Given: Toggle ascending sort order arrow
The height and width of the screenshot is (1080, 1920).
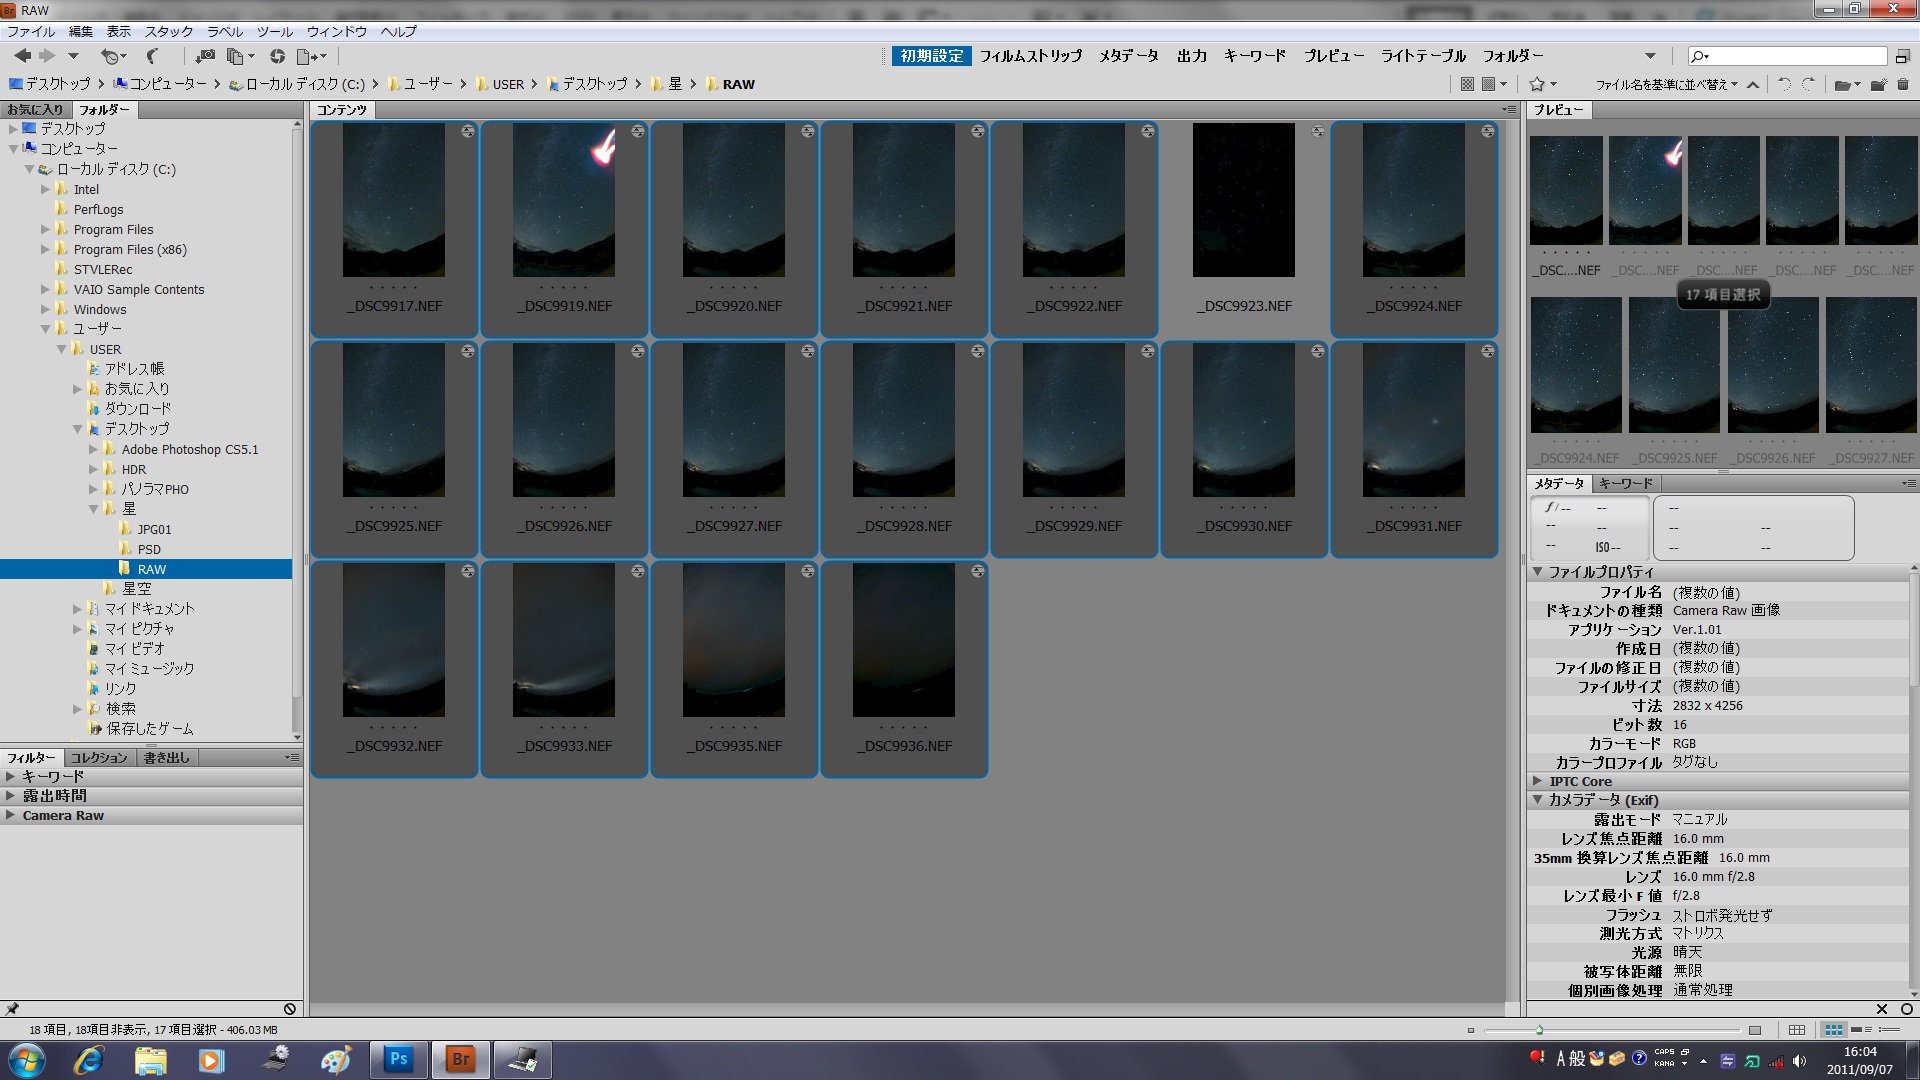Looking at the screenshot, I should pyautogui.click(x=1753, y=85).
